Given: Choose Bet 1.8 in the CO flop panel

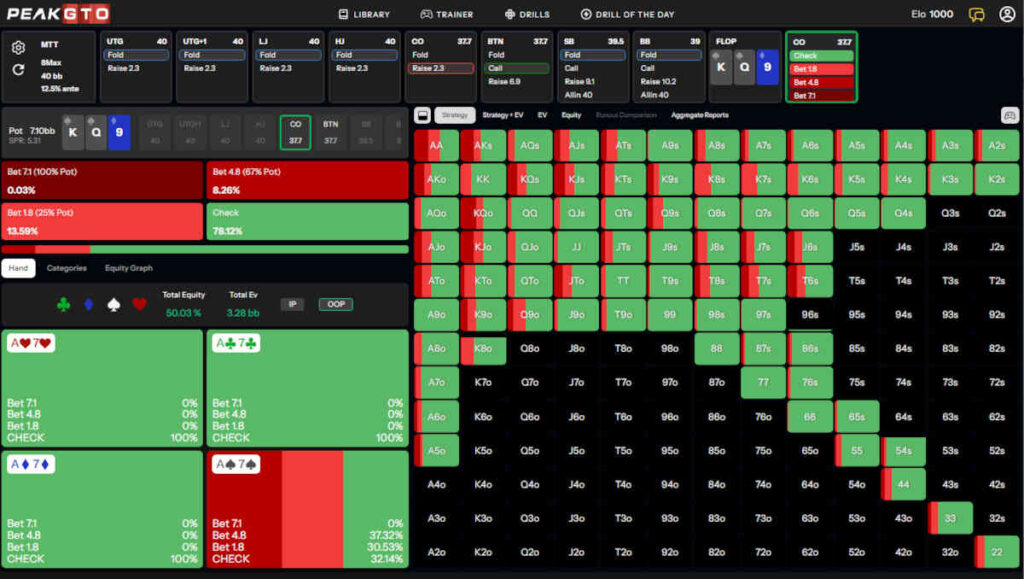Looking at the screenshot, I should pyautogui.click(x=822, y=69).
